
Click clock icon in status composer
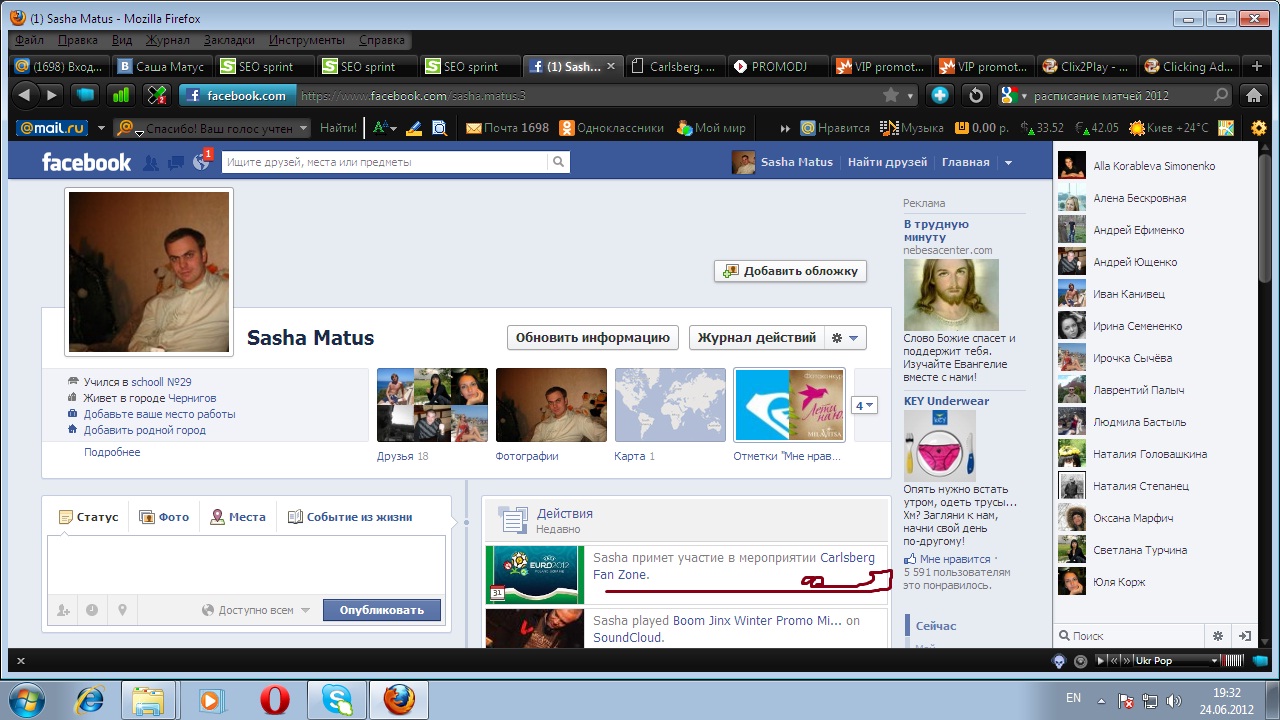pos(92,610)
